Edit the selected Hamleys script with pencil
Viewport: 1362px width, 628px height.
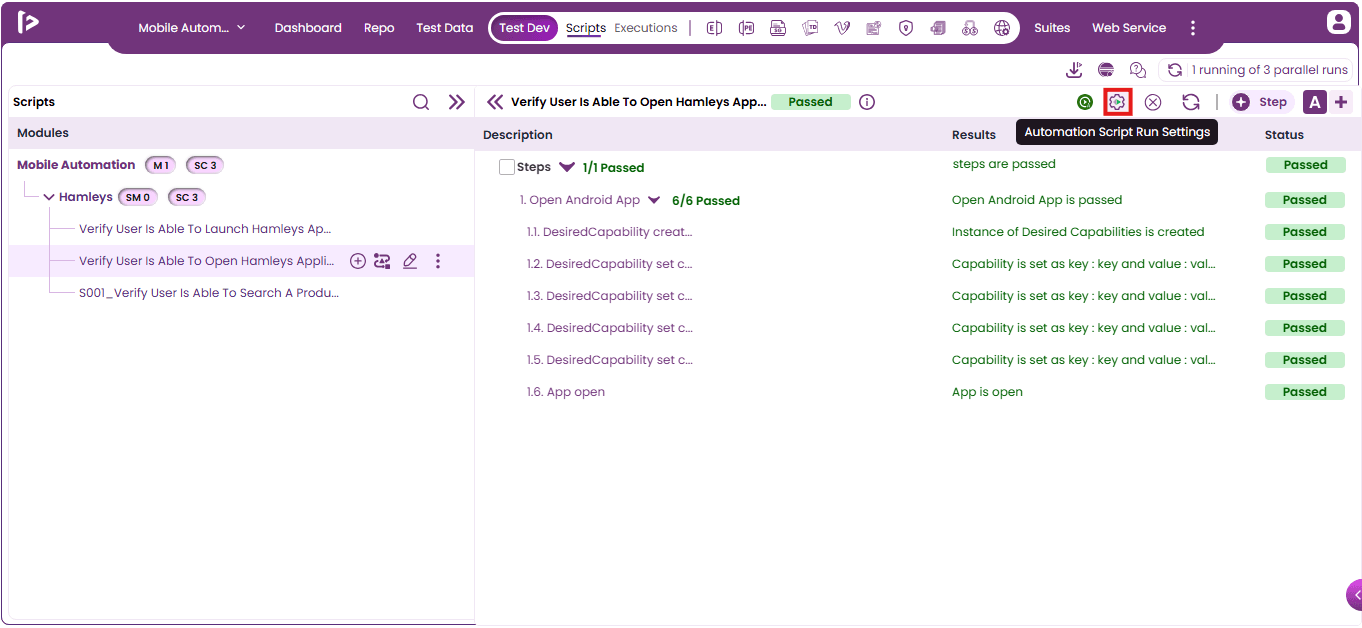(x=410, y=261)
